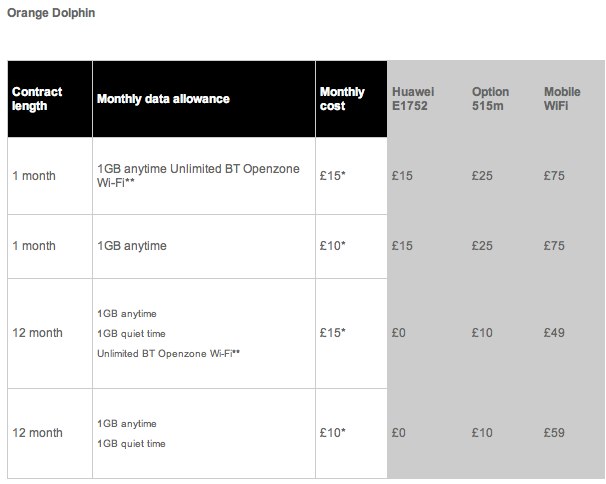The image size is (606, 484).
Task: Click the £0 Huawei price in last row
Action: pos(400,433)
